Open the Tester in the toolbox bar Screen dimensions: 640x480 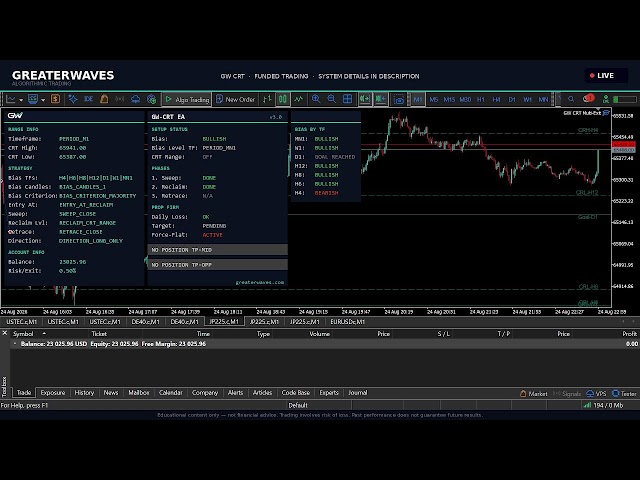[624, 393]
